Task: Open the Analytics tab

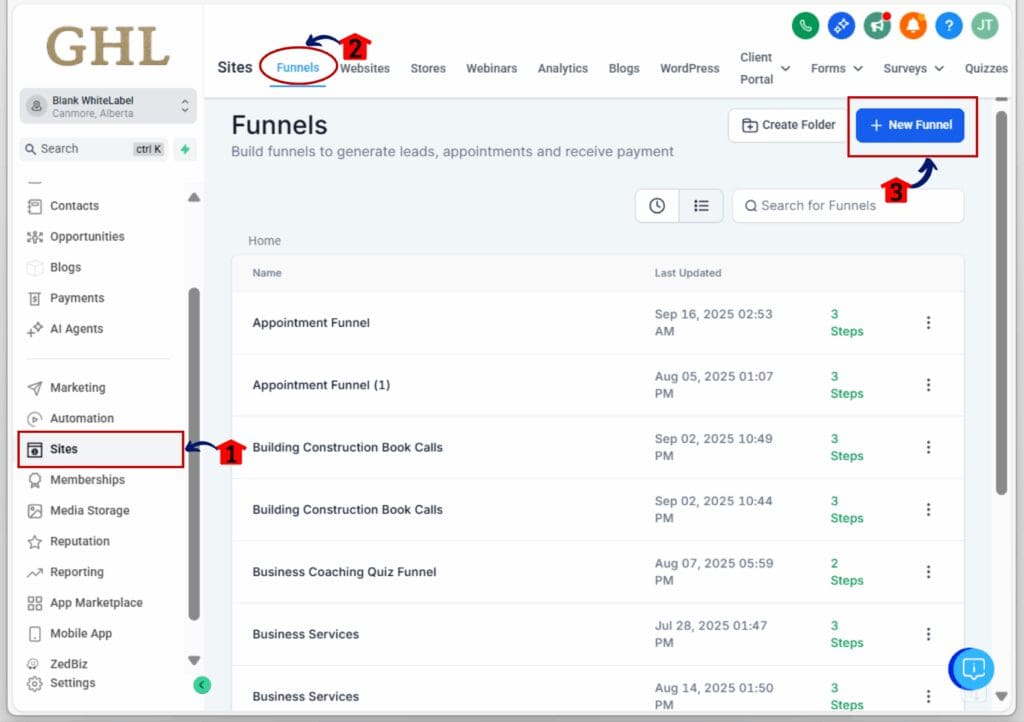Action: click(562, 68)
